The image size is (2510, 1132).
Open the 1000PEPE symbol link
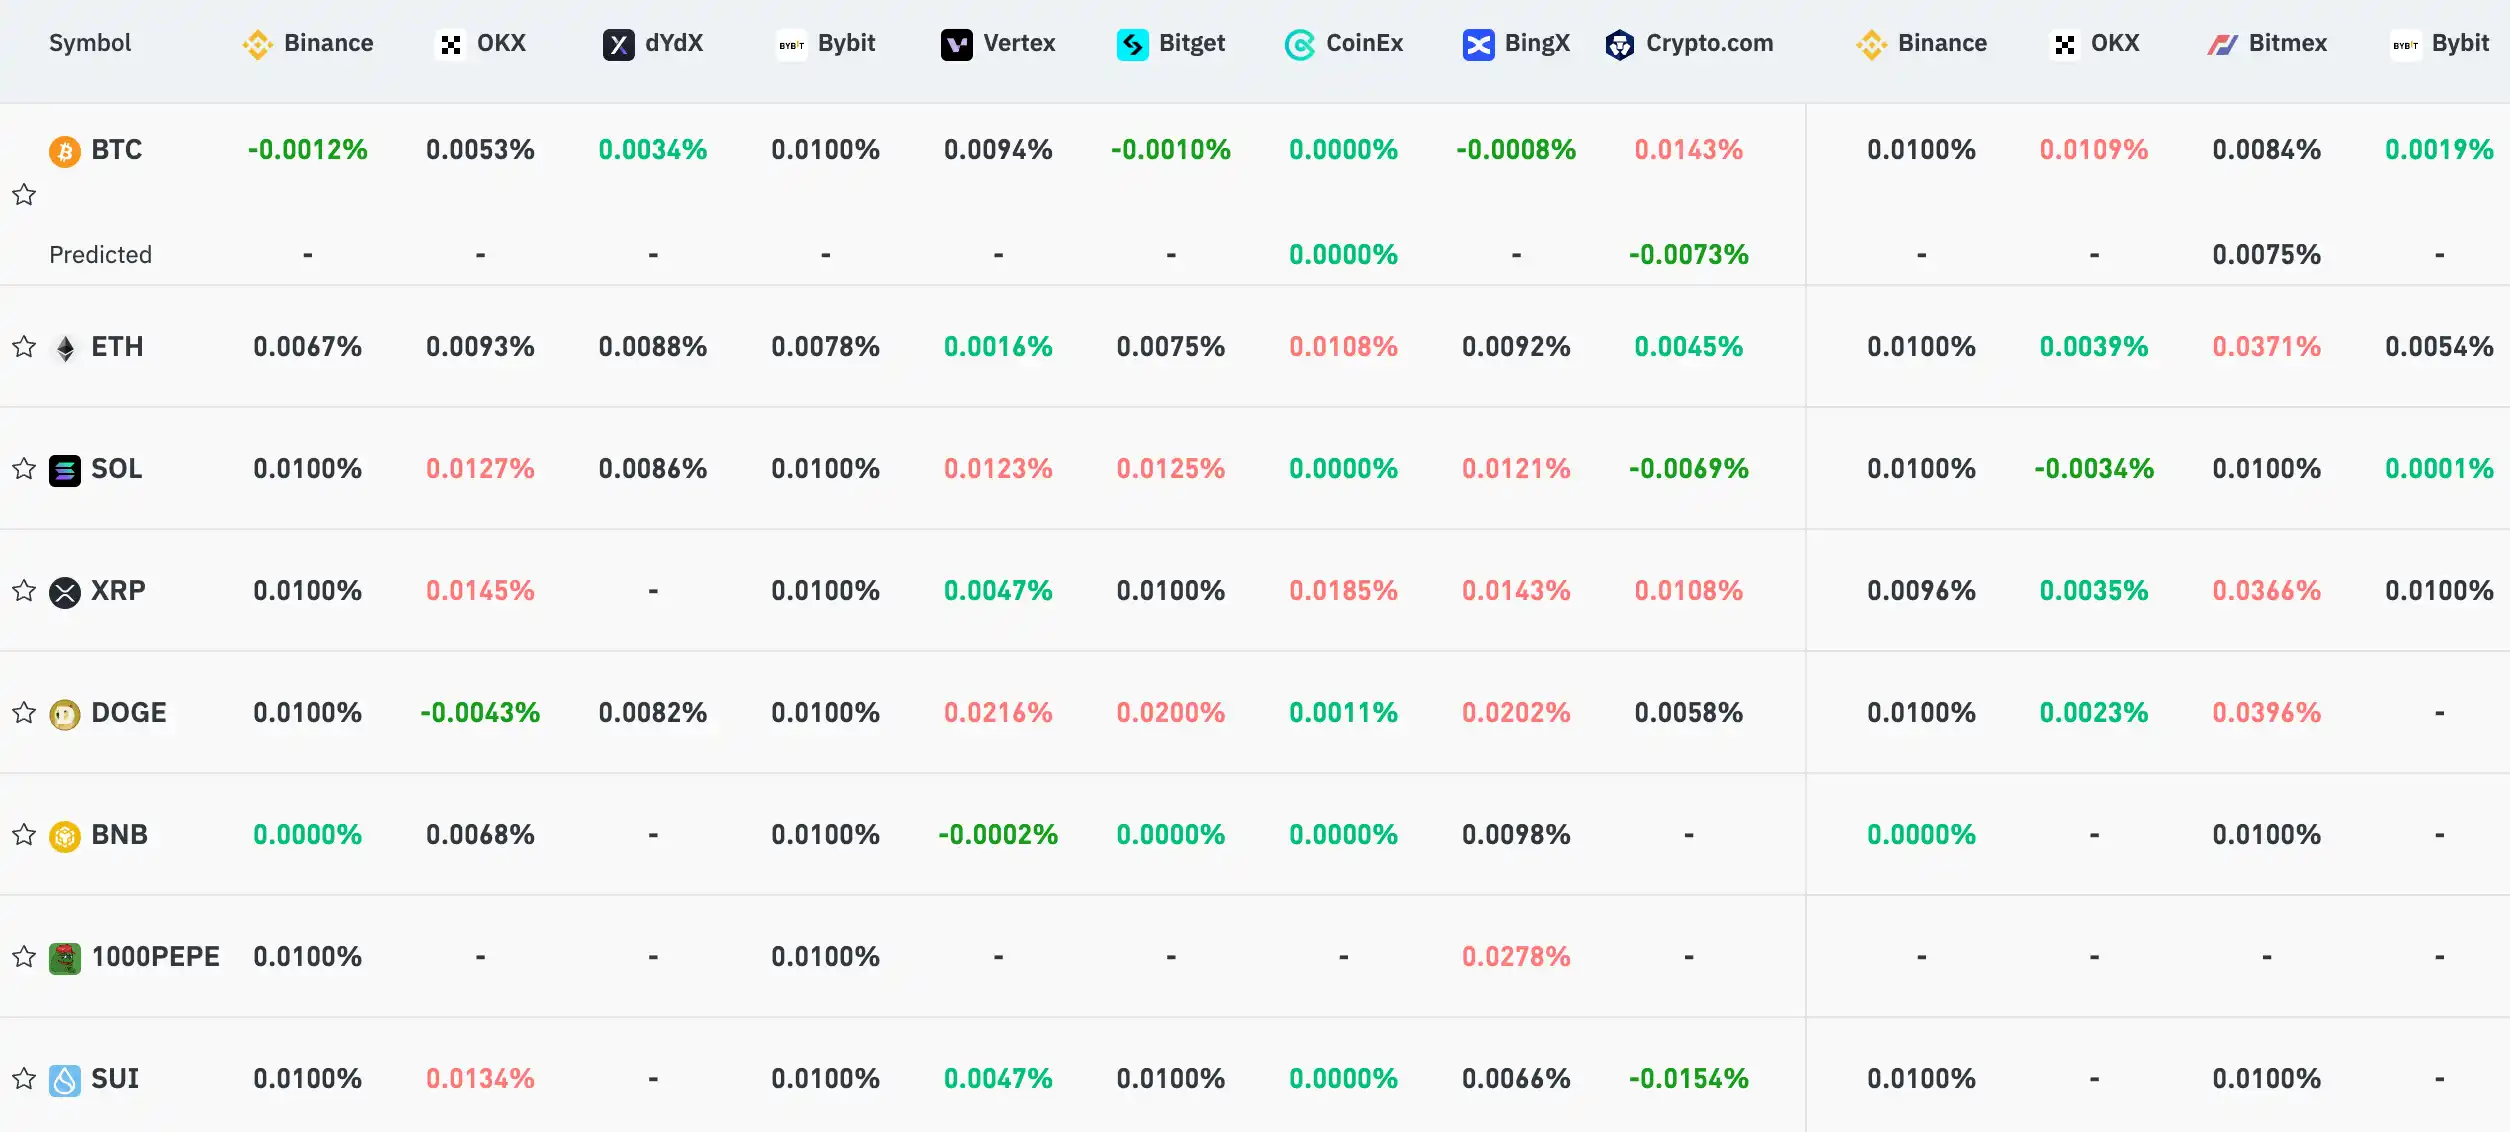(155, 957)
